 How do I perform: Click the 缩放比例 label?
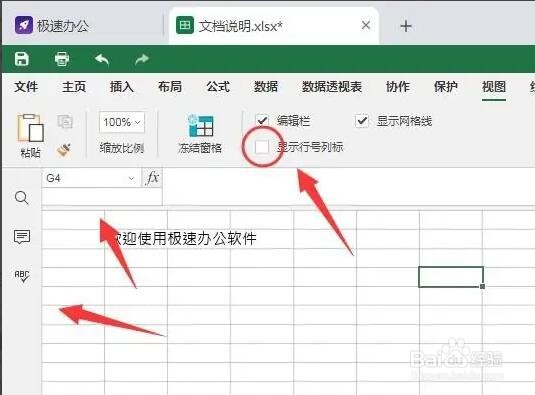[122, 148]
